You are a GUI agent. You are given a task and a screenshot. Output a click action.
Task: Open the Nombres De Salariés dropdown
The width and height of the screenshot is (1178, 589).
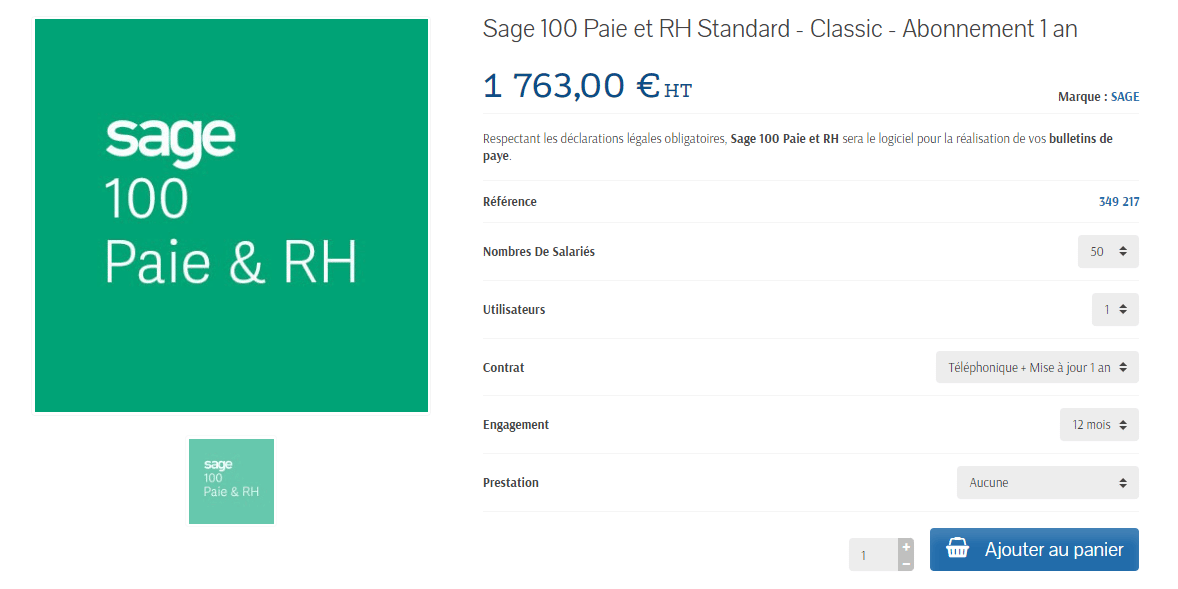pyautogui.click(x=1108, y=252)
